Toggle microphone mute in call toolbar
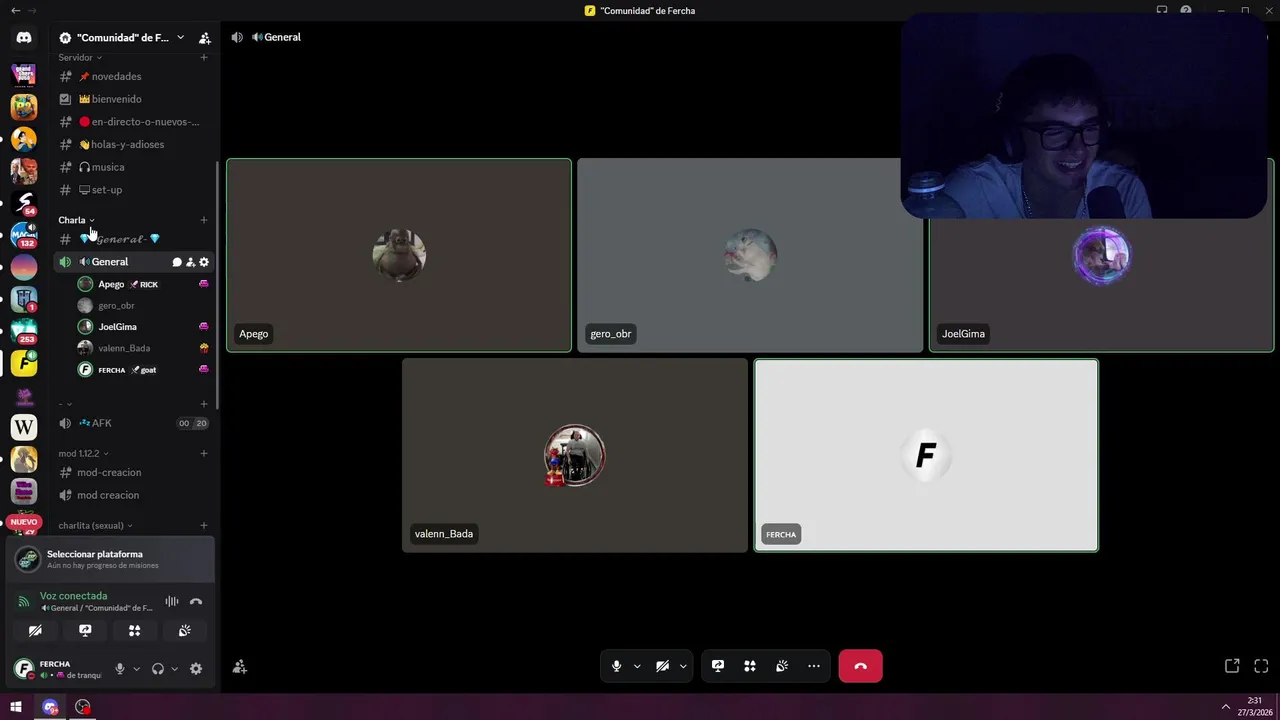This screenshot has width=1280, height=720. click(x=616, y=666)
